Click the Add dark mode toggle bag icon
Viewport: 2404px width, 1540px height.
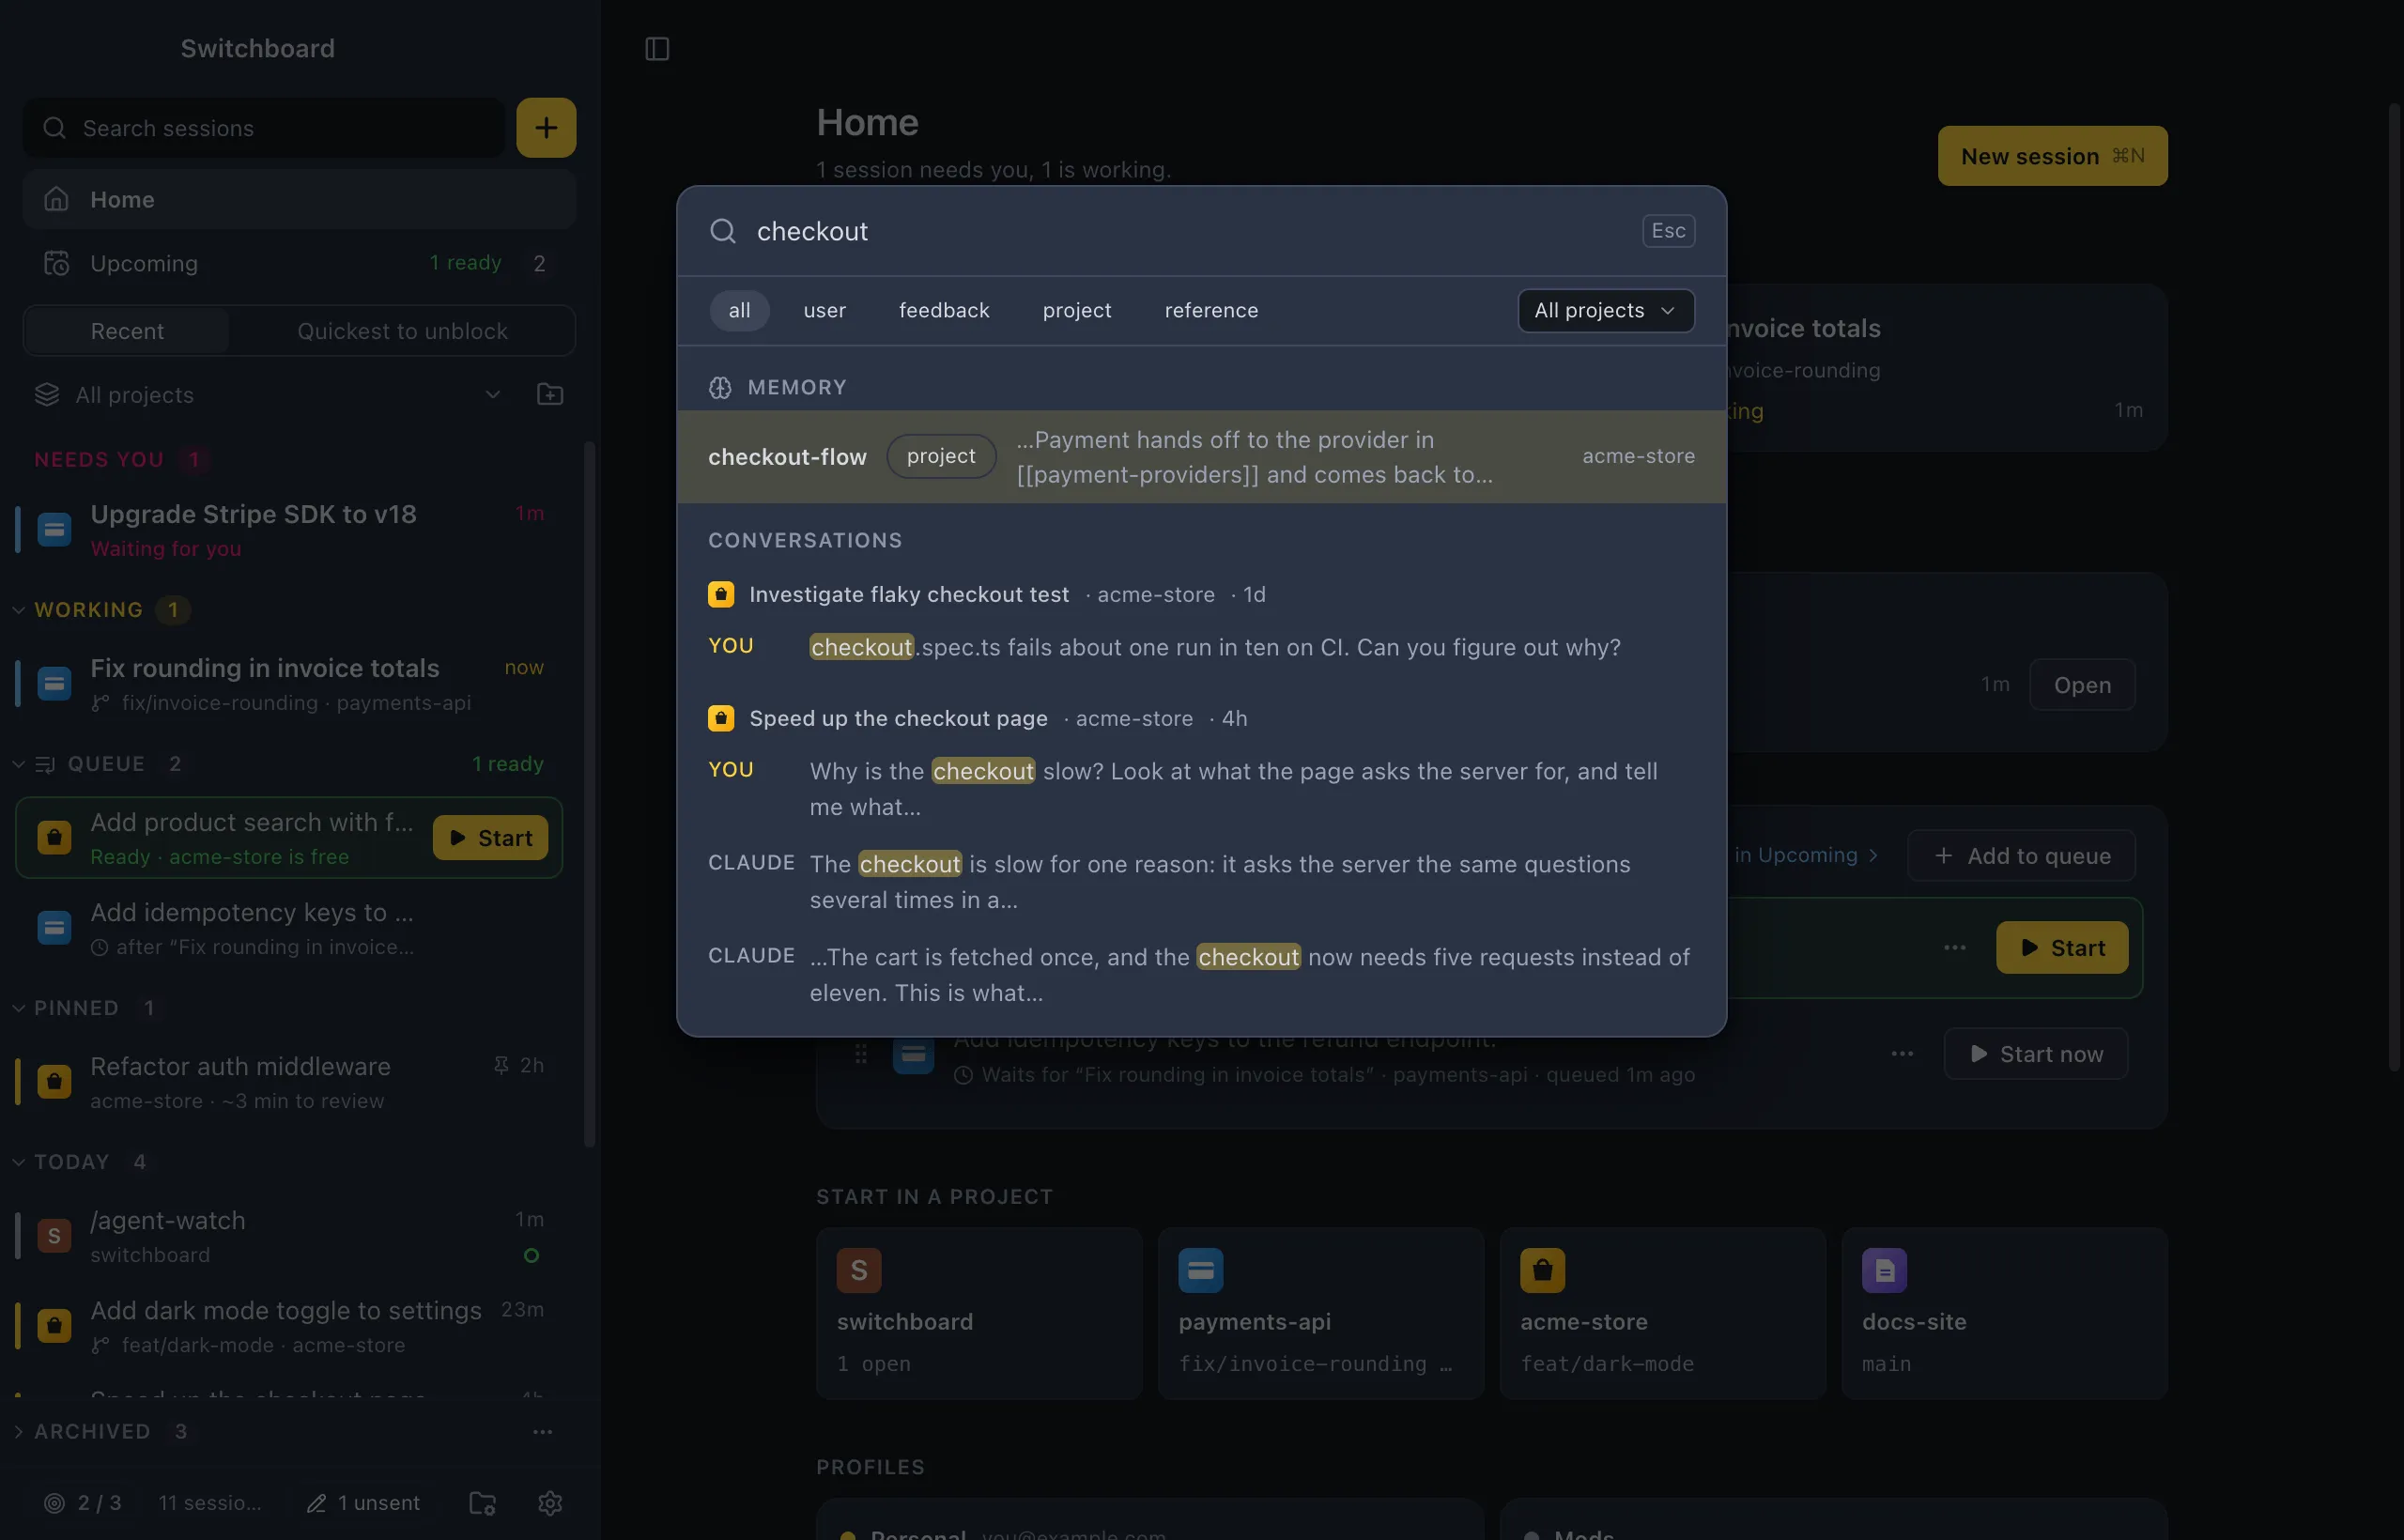(54, 1325)
